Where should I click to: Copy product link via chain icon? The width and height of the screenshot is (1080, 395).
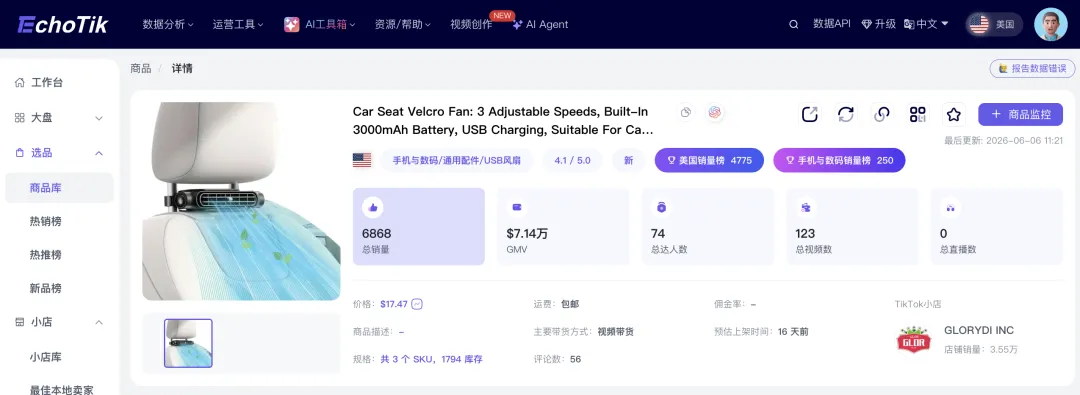point(882,114)
